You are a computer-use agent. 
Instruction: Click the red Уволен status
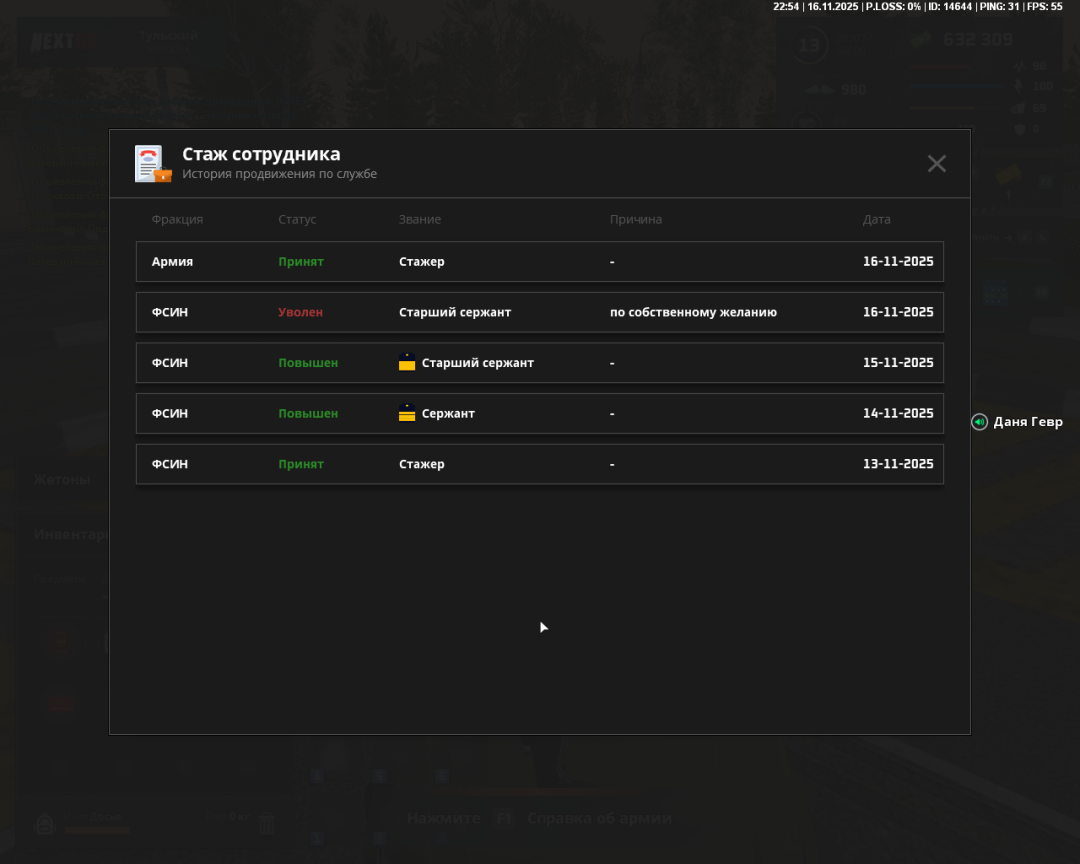pos(300,312)
